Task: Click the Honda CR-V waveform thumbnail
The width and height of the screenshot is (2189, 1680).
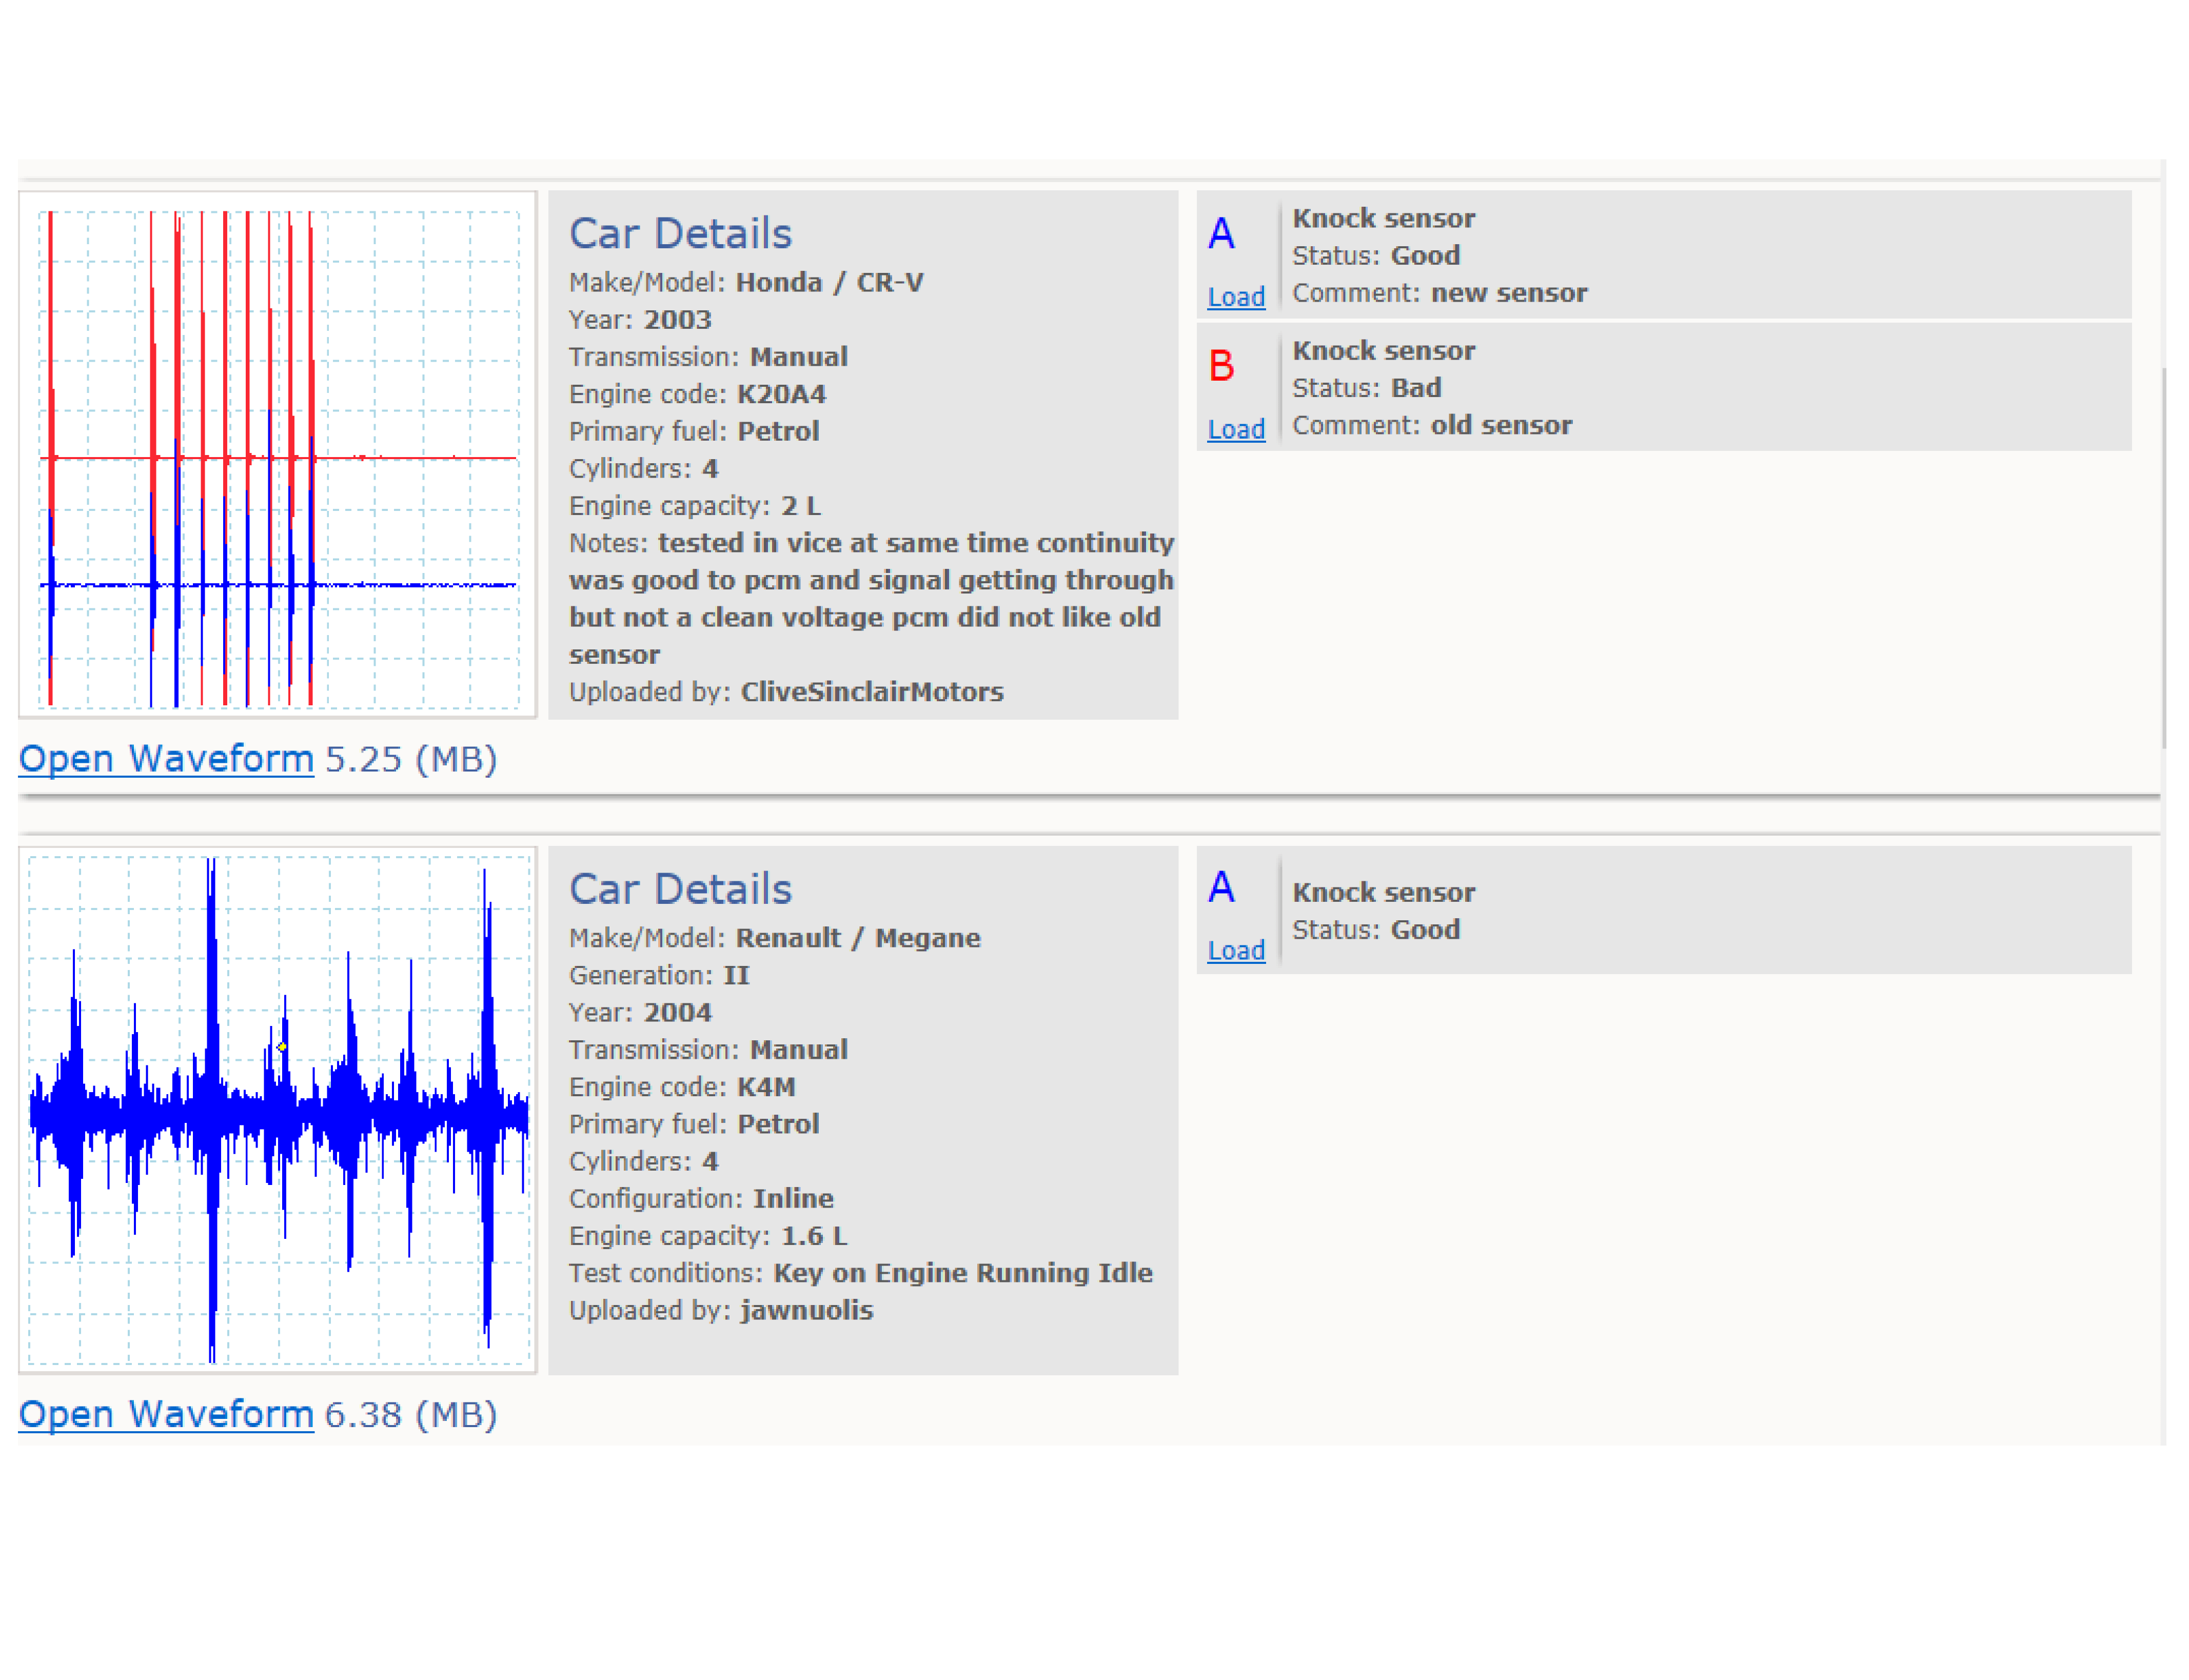Action: [277, 454]
